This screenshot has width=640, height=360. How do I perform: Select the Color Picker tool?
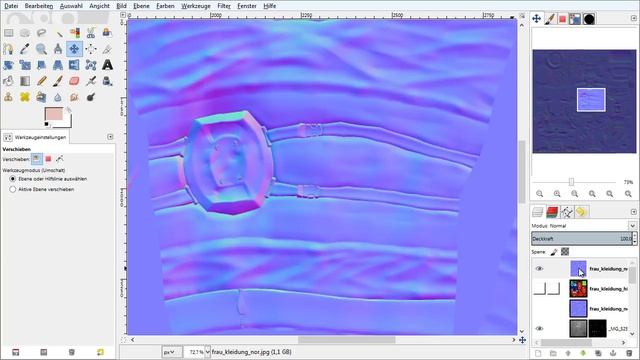pyautogui.click(x=25, y=49)
